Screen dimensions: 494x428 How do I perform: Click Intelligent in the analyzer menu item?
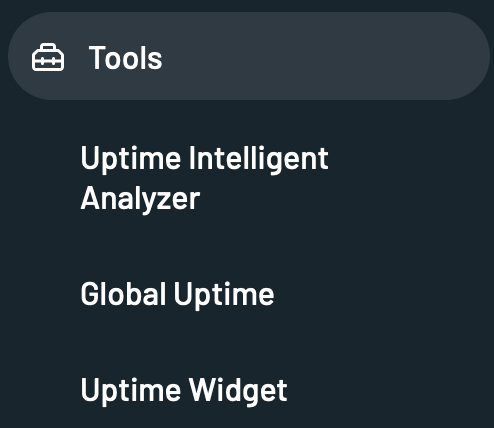259,159
